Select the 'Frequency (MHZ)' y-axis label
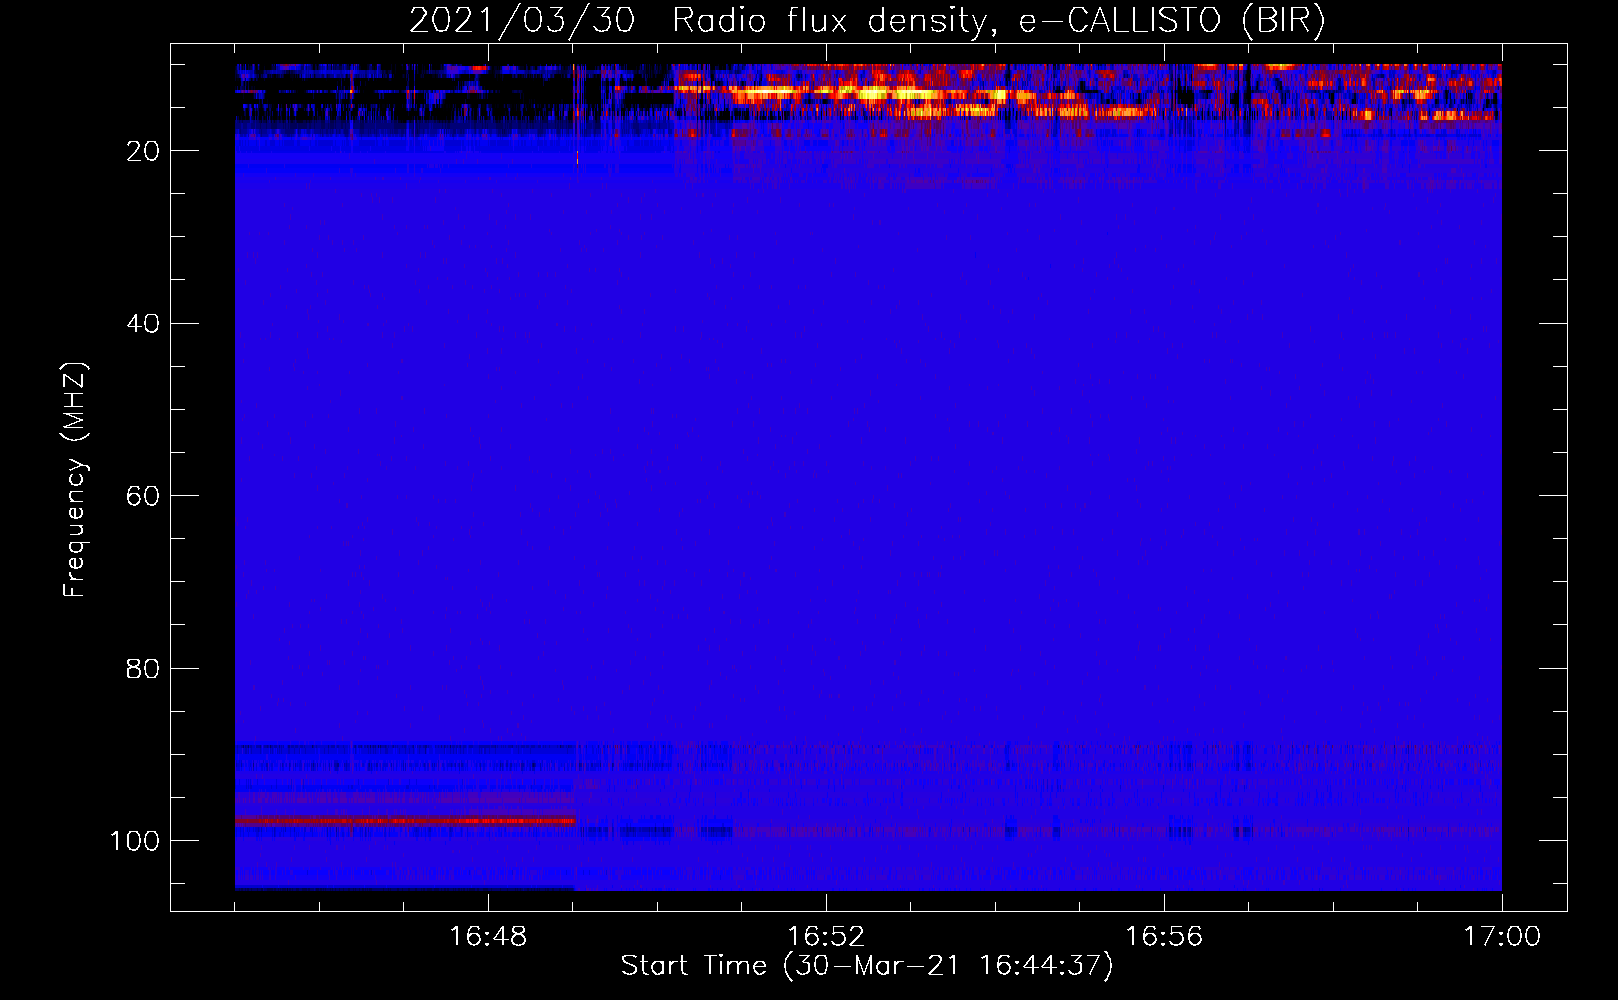Viewport: 1618px width, 1000px height. click(75, 479)
